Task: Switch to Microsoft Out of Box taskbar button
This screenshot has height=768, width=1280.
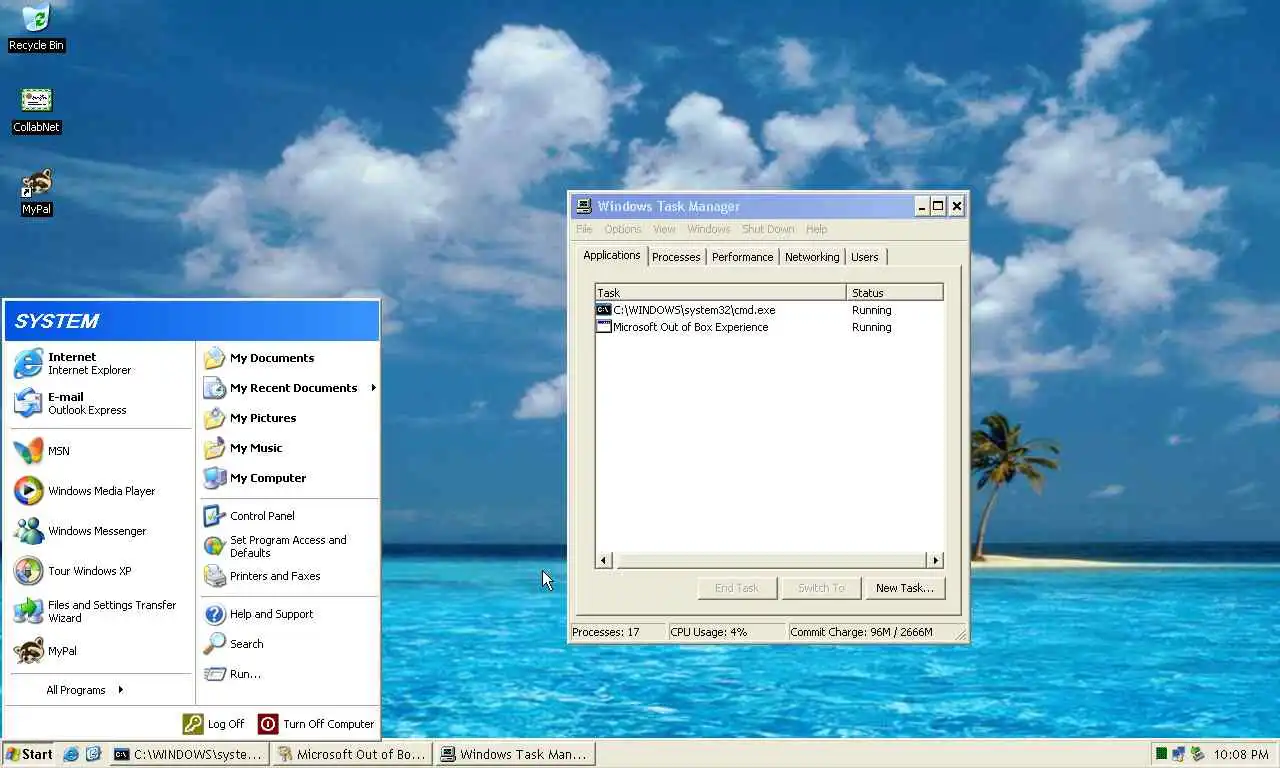Action: [352, 754]
